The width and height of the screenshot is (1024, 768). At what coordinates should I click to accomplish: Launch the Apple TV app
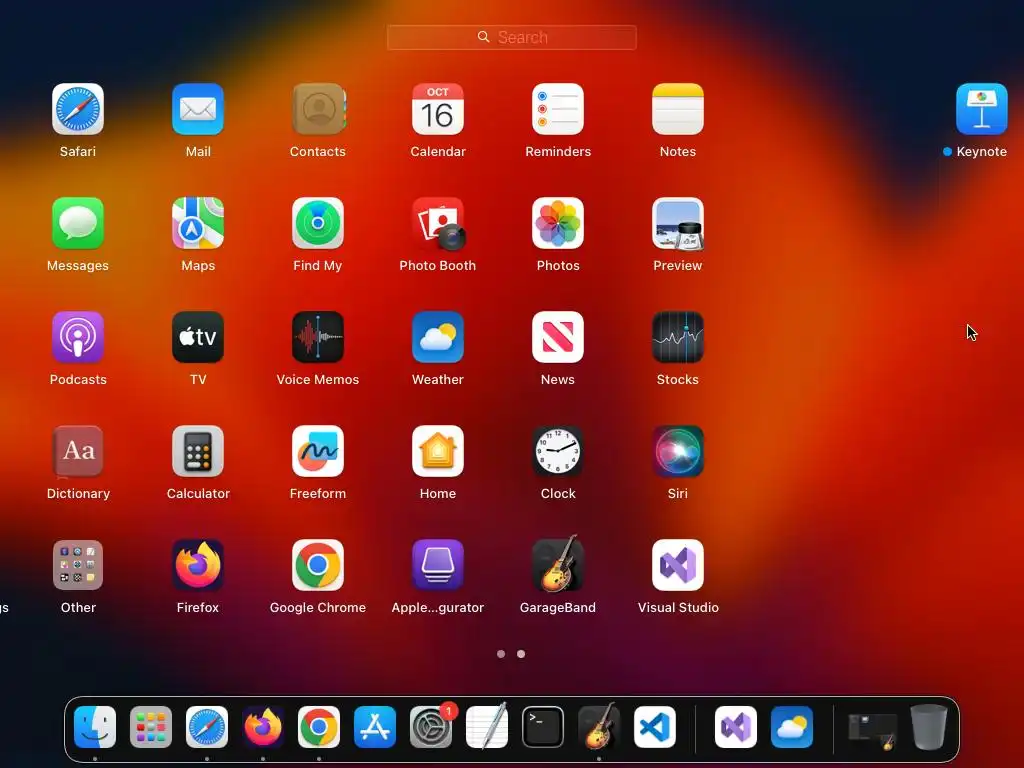click(198, 337)
